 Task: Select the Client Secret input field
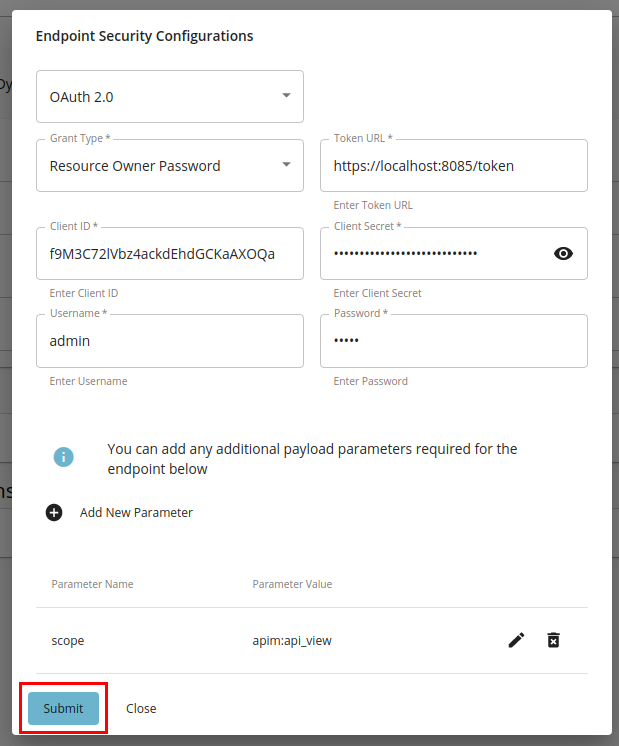tap(435, 253)
